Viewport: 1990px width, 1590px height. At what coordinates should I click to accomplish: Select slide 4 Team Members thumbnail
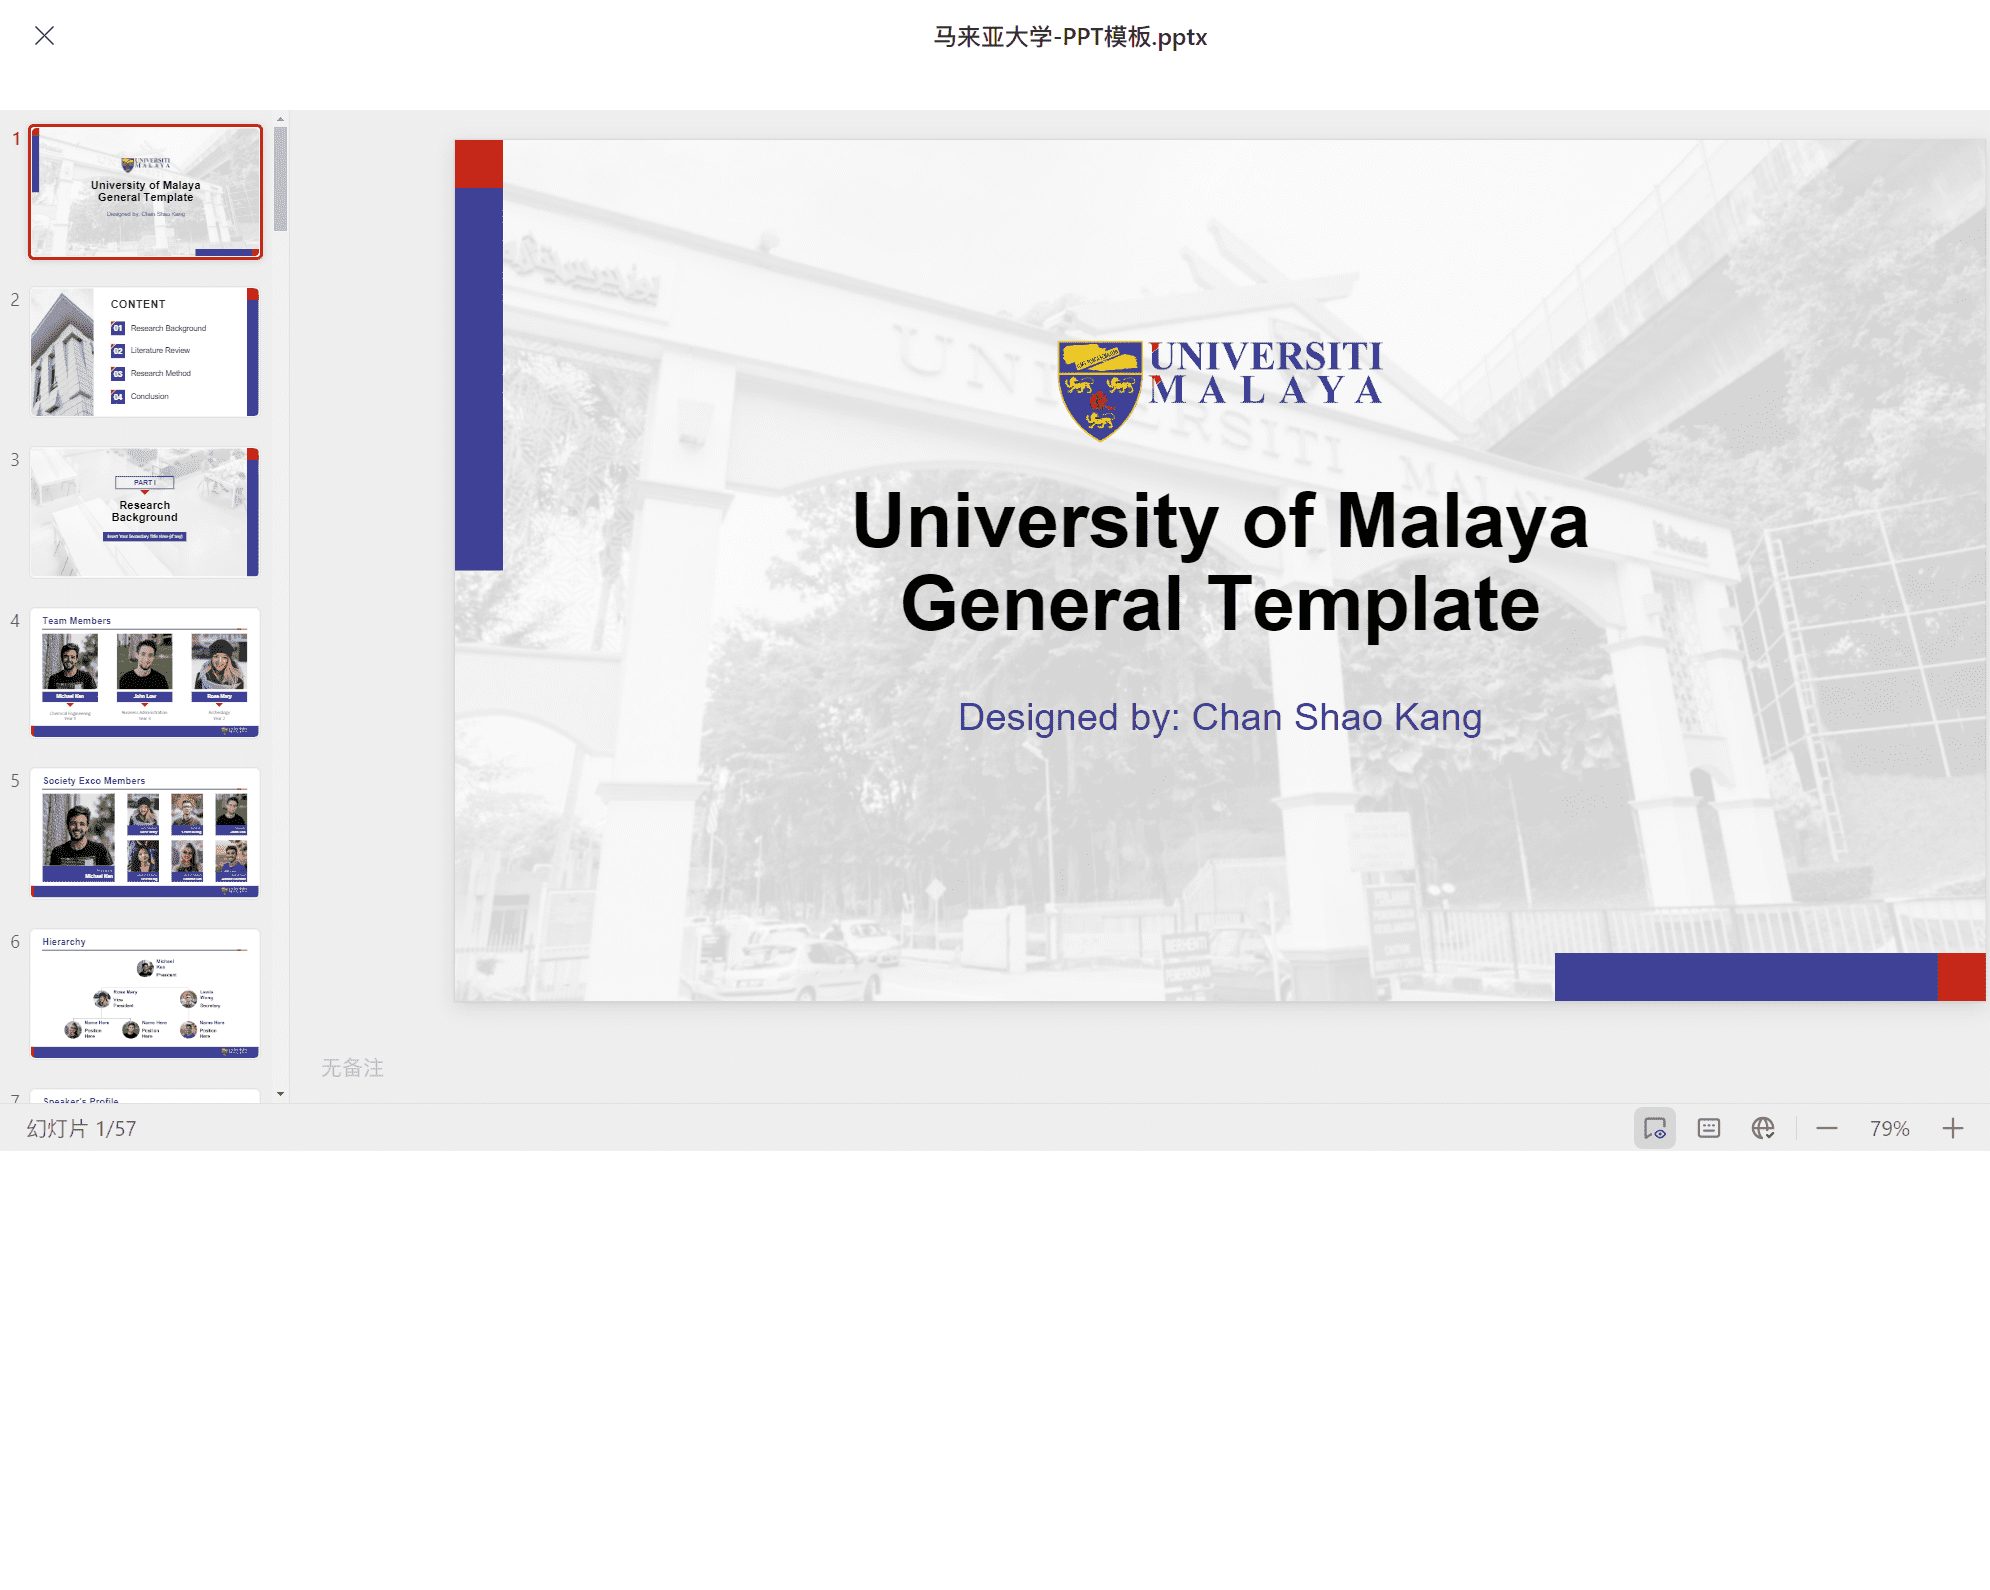pos(145,672)
